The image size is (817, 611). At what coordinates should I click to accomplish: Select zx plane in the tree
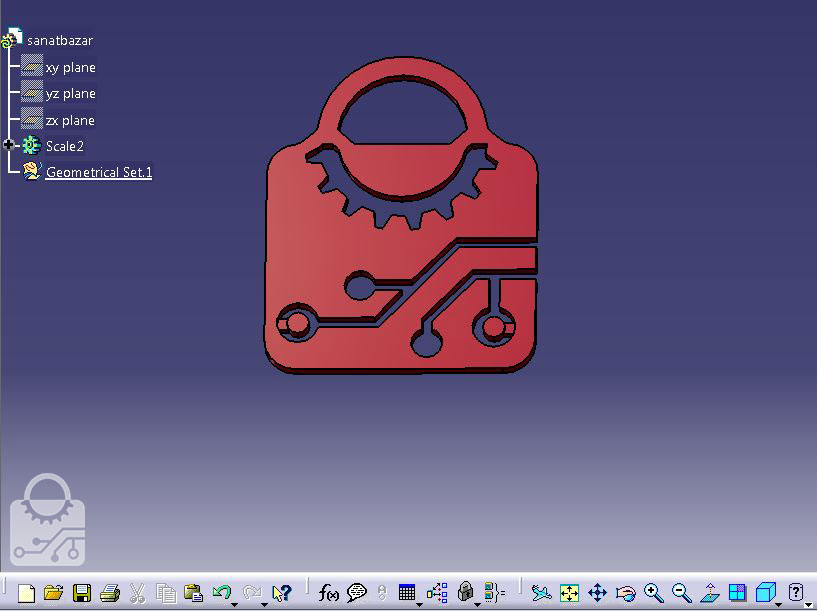pos(70,120)
